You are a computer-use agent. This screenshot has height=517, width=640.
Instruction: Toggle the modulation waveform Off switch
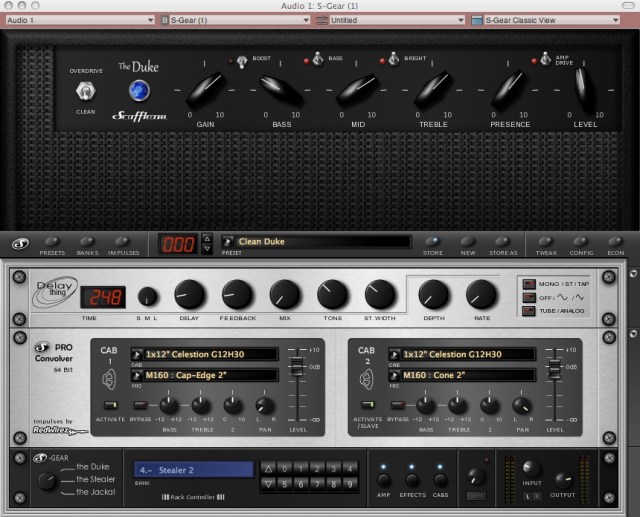pos(529,297)
